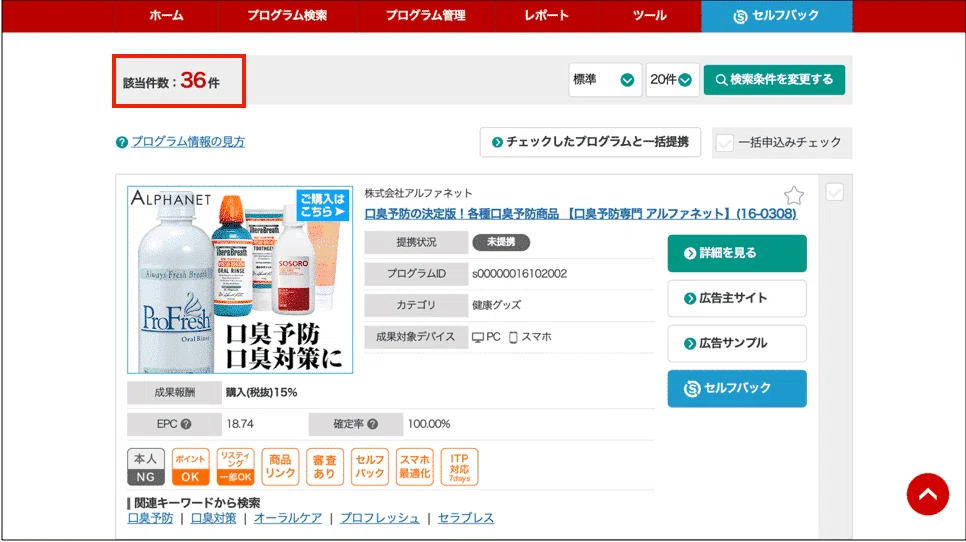Click the セルフバック badge icon in the row

click(370, 466)
